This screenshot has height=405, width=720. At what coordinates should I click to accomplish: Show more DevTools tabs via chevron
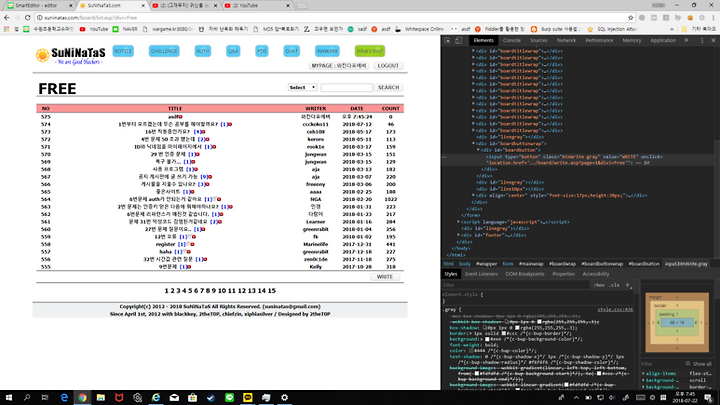(686, 40)
